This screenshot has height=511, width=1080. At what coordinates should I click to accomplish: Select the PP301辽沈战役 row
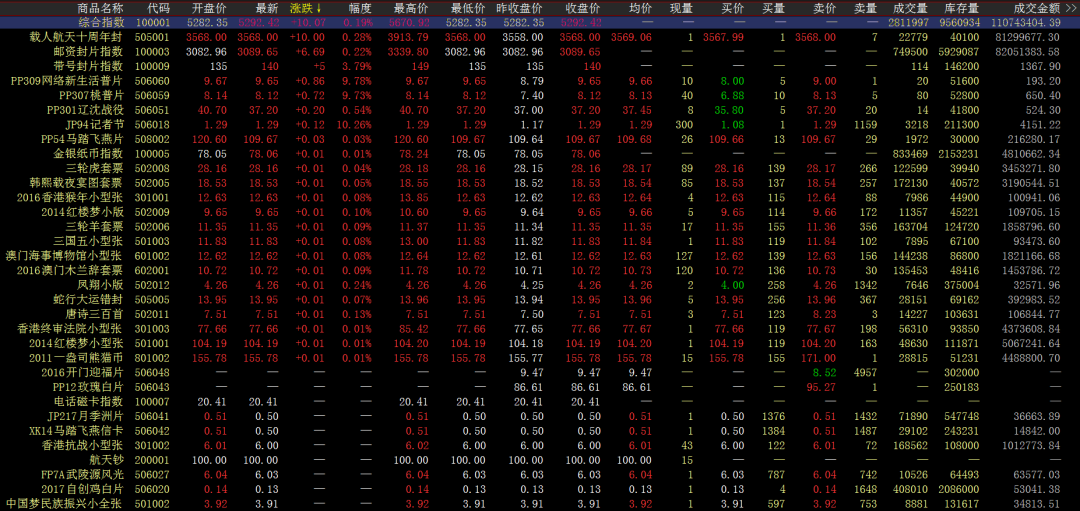coord(540,110)
